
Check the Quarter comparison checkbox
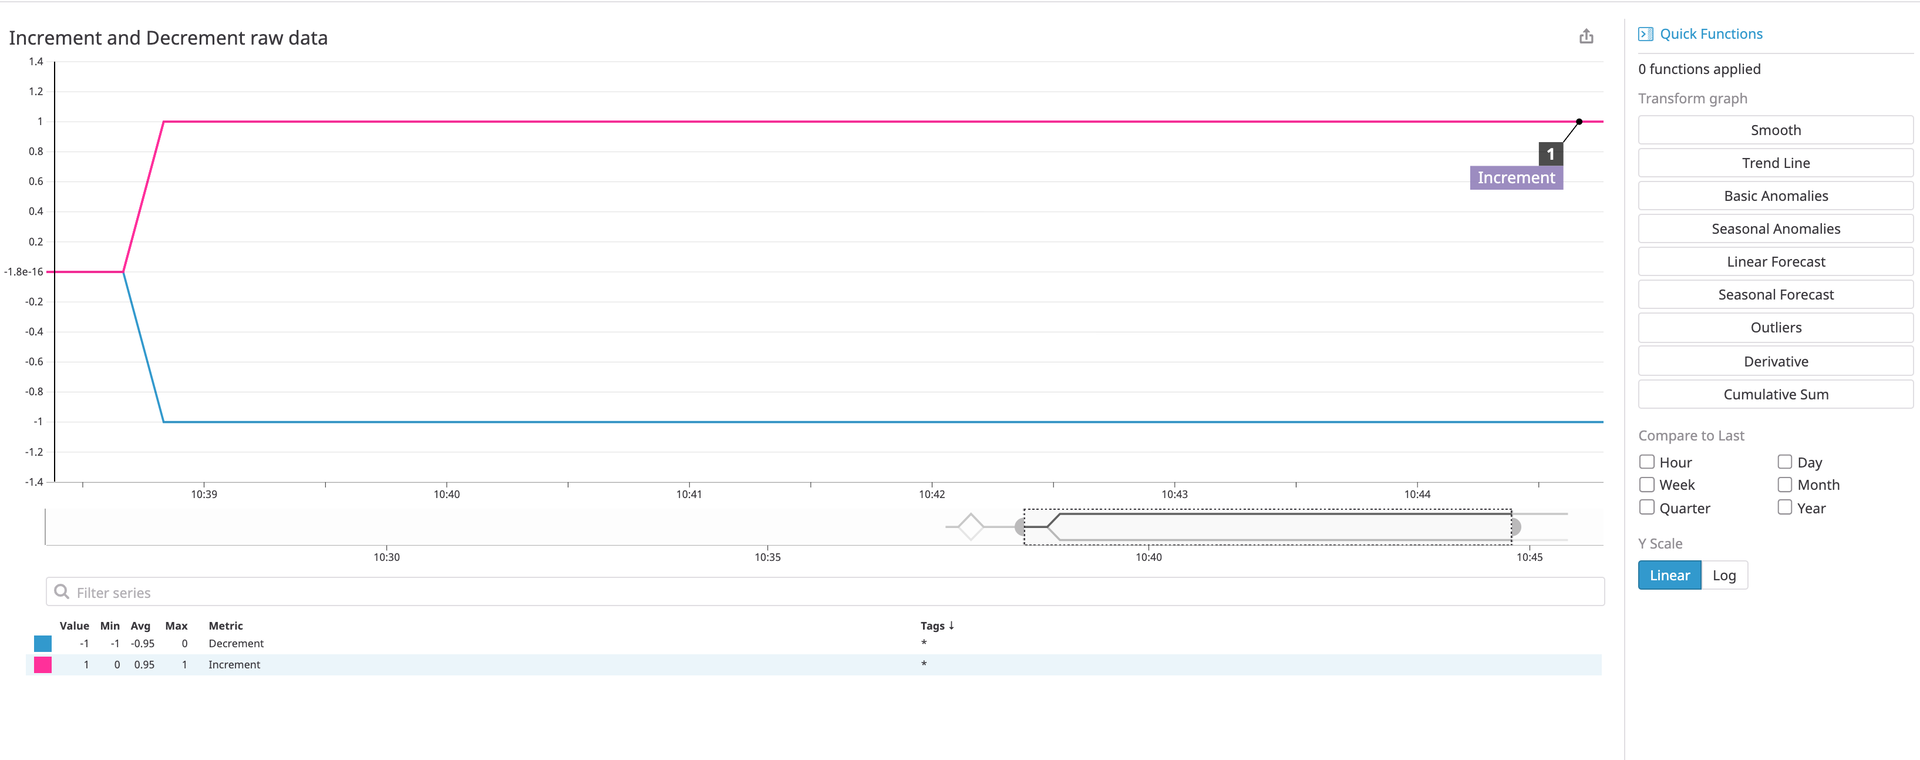point(1647,508)
